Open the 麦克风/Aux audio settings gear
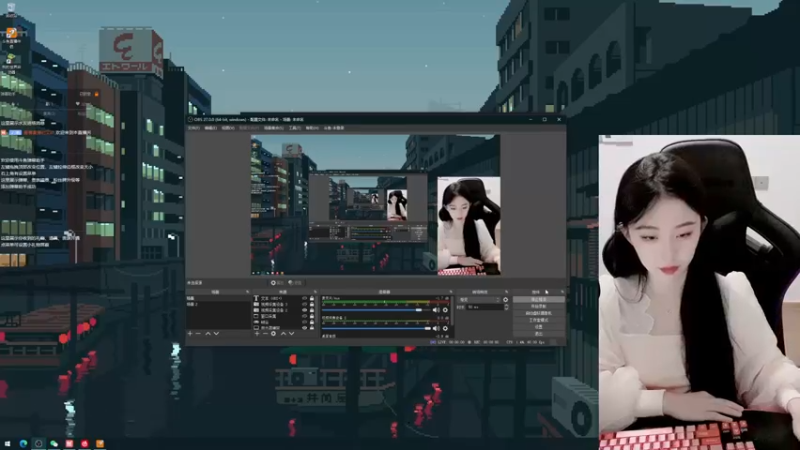Viewport: 800px width, 450px height. pos(445,310)
